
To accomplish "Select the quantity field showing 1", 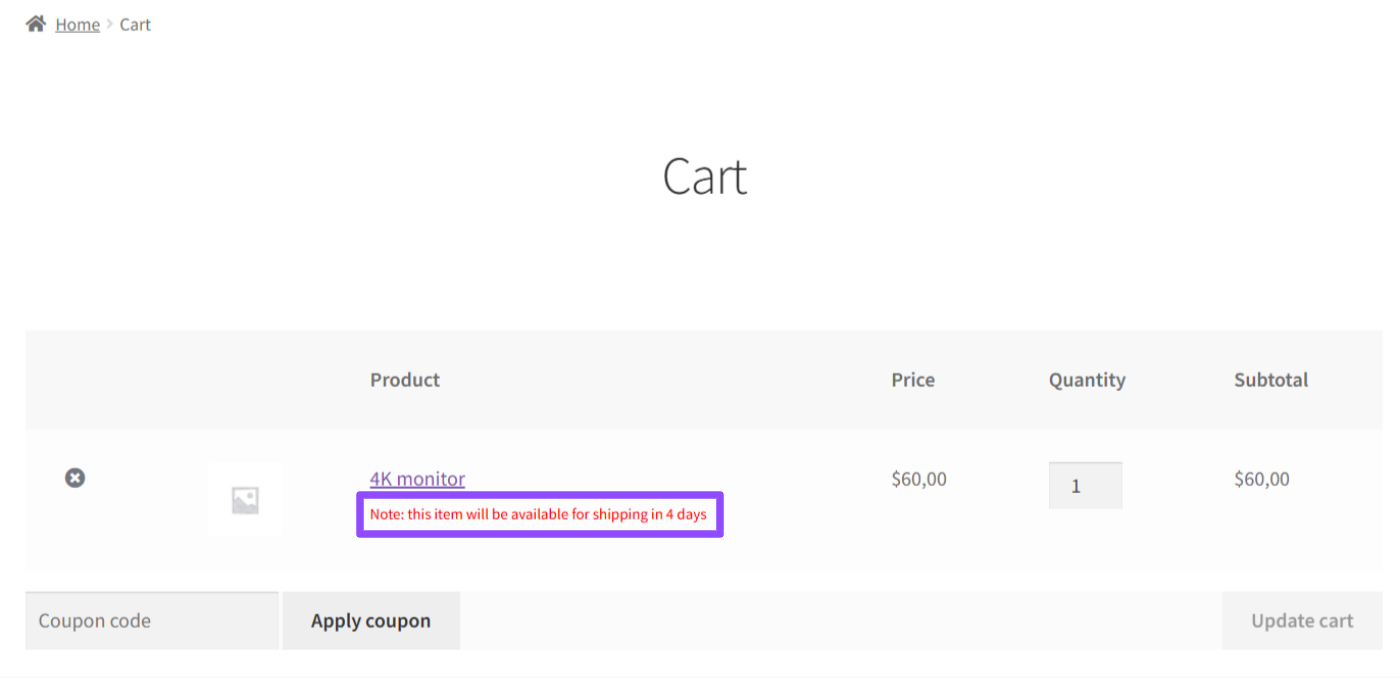I will (x=1085, y=485).
